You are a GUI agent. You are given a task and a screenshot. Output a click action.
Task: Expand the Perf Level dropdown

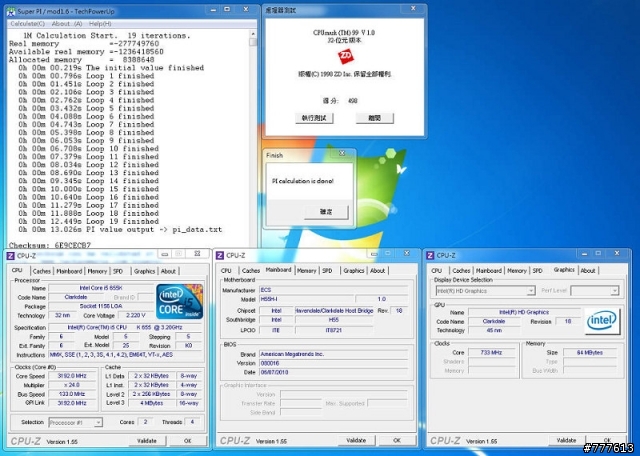[x=614, y=291]
